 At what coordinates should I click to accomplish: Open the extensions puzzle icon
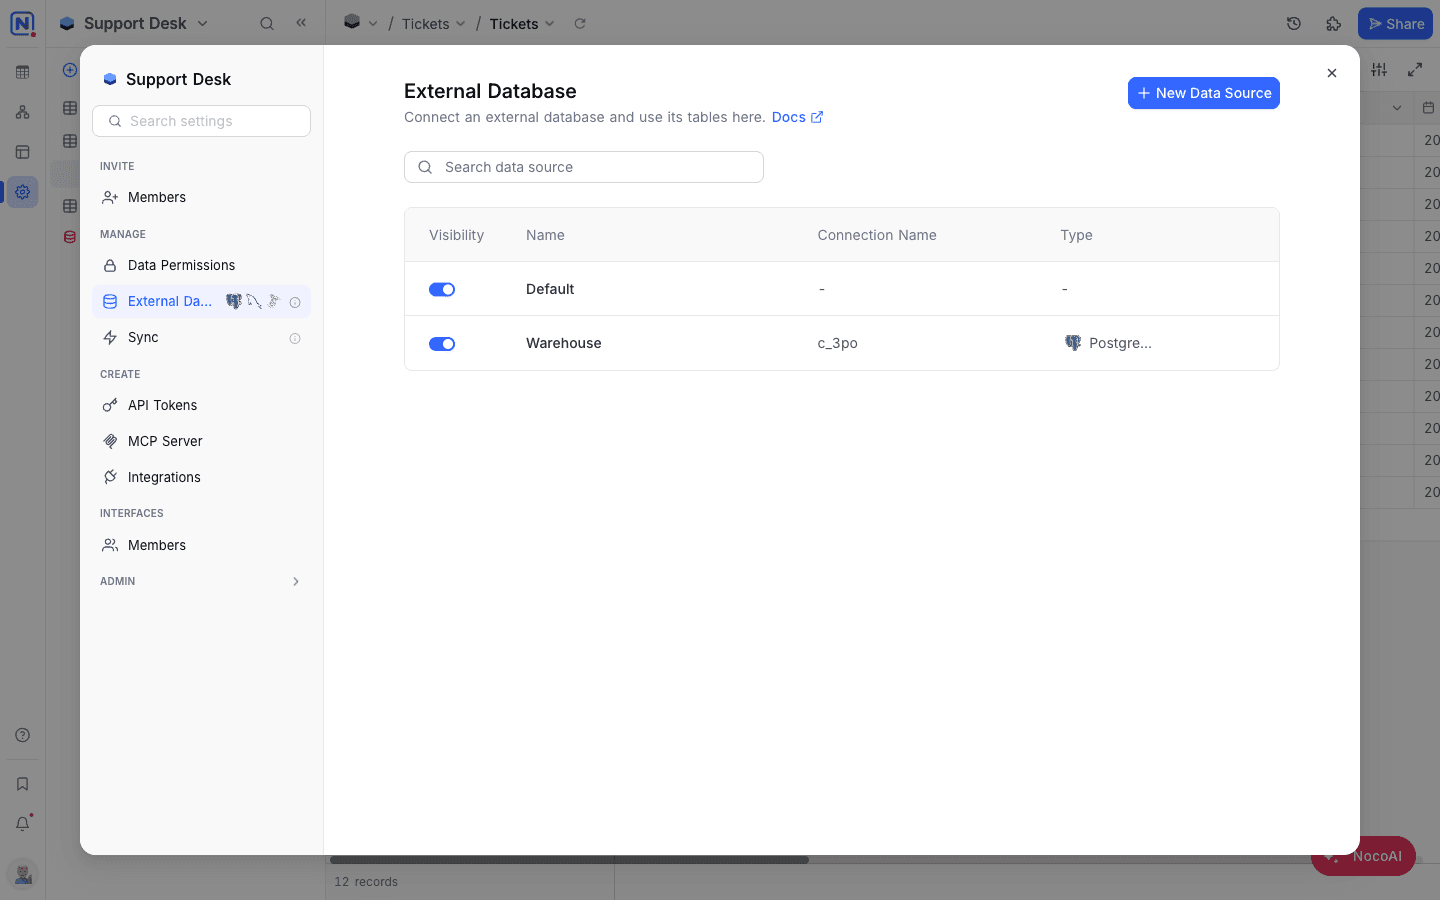(1334, 23)
